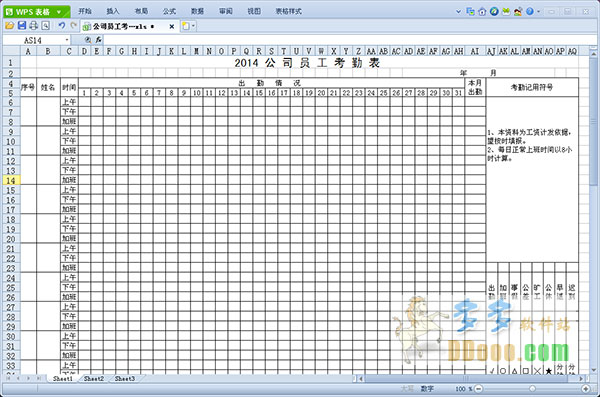This screenshot has width=600, height=397.
Task: Click the Print Preview icon
Action: [x=46, y=26]
